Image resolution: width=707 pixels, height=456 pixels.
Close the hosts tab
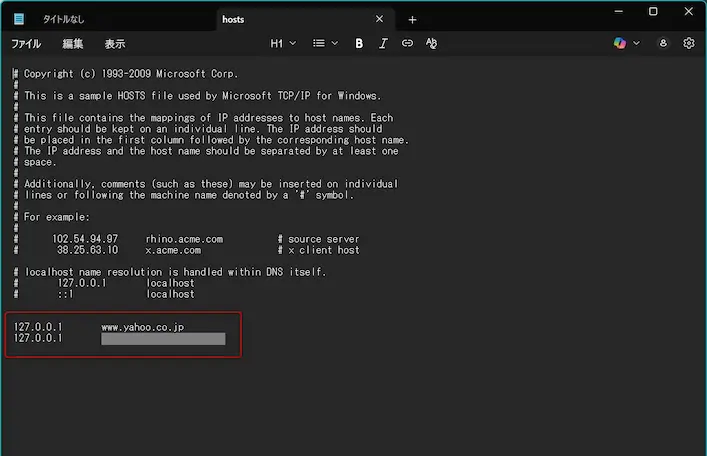click(x=379, y=19)
